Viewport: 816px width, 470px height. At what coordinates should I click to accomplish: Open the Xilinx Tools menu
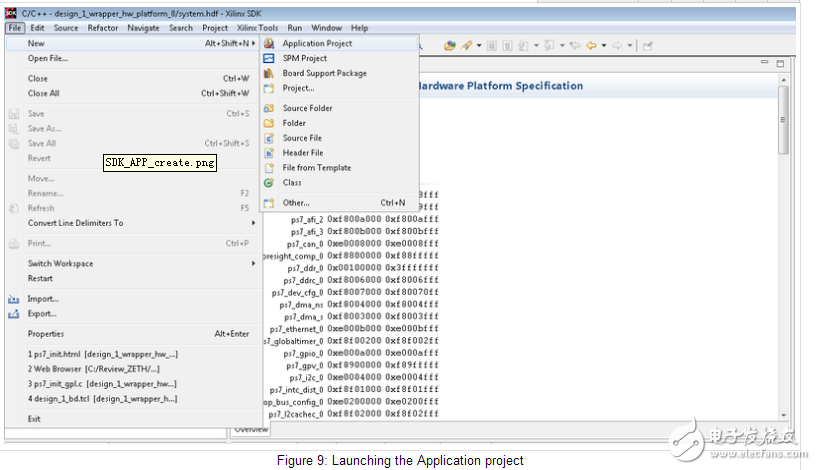(x=258, y=28)
